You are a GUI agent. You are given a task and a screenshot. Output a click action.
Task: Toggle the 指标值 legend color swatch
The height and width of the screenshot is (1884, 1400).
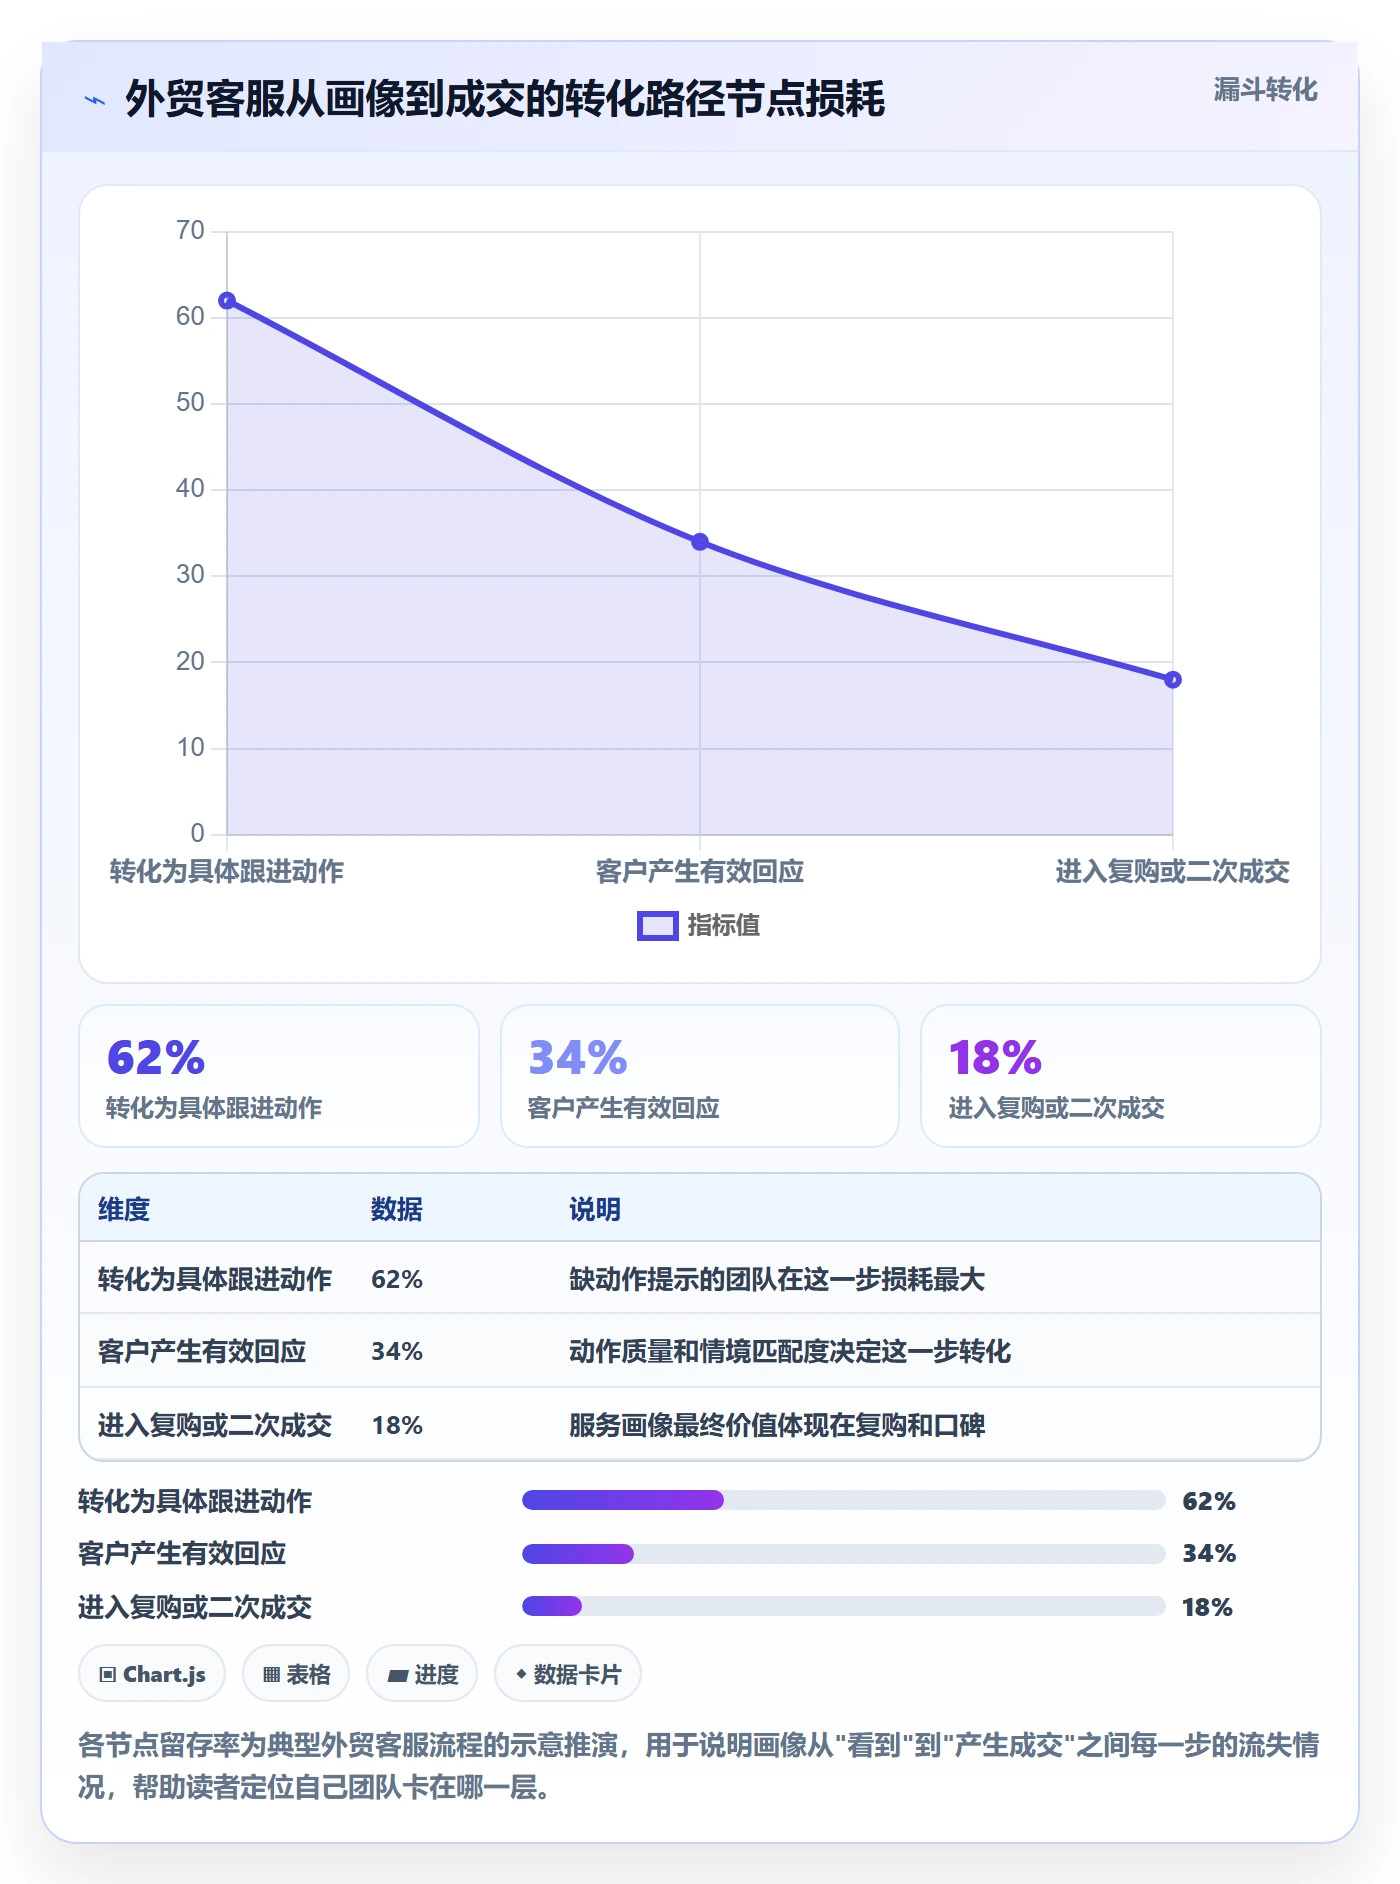[x=658, y=926]
